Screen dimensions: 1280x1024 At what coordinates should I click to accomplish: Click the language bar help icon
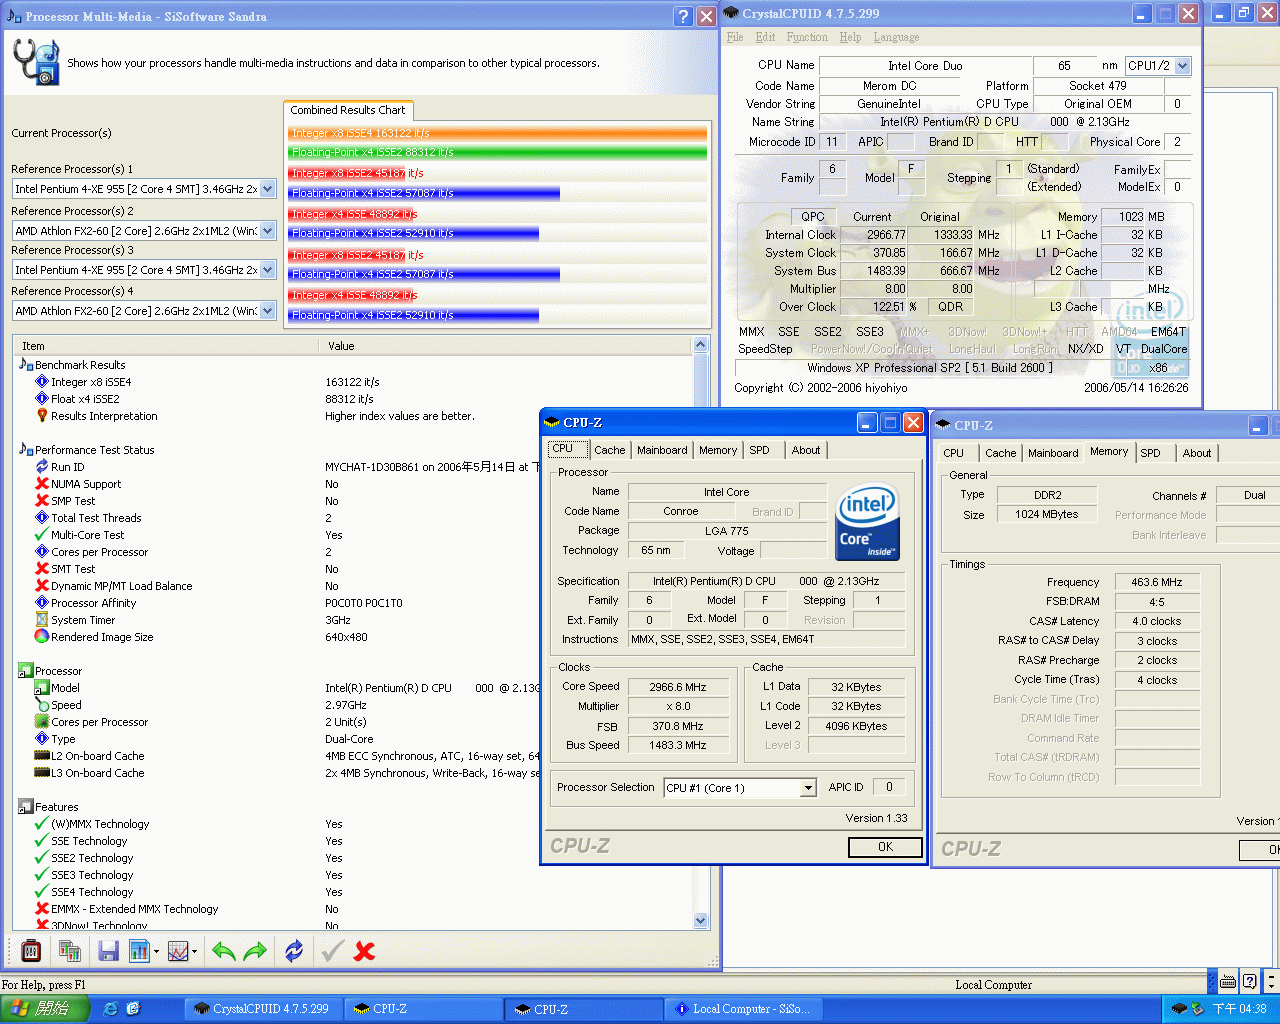pos(1249,981)
